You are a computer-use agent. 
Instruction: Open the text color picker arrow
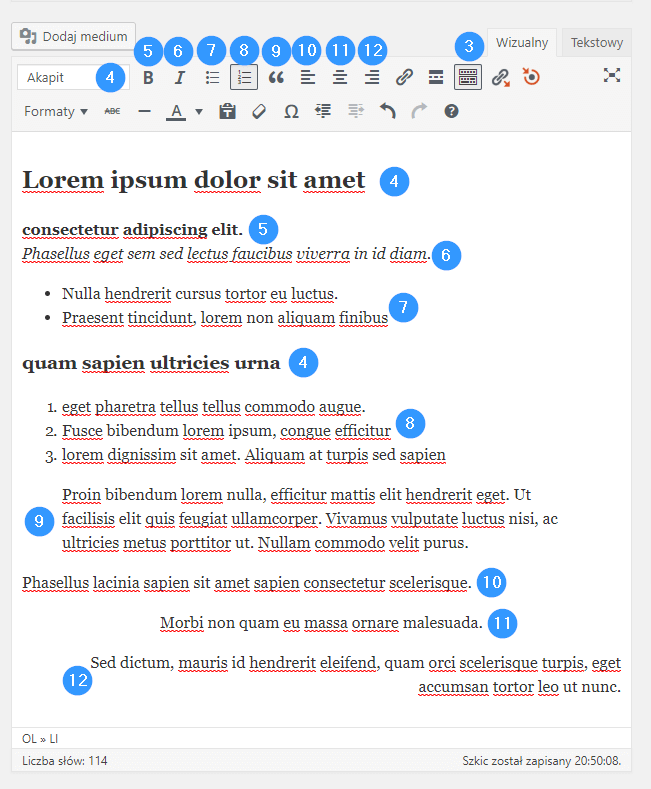pos(199,111)
